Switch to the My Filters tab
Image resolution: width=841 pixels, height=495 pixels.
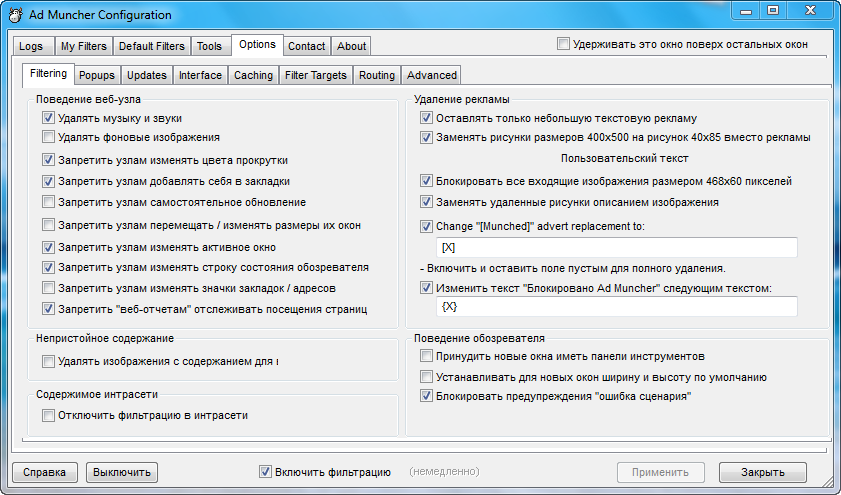click(x=83, y=46)
